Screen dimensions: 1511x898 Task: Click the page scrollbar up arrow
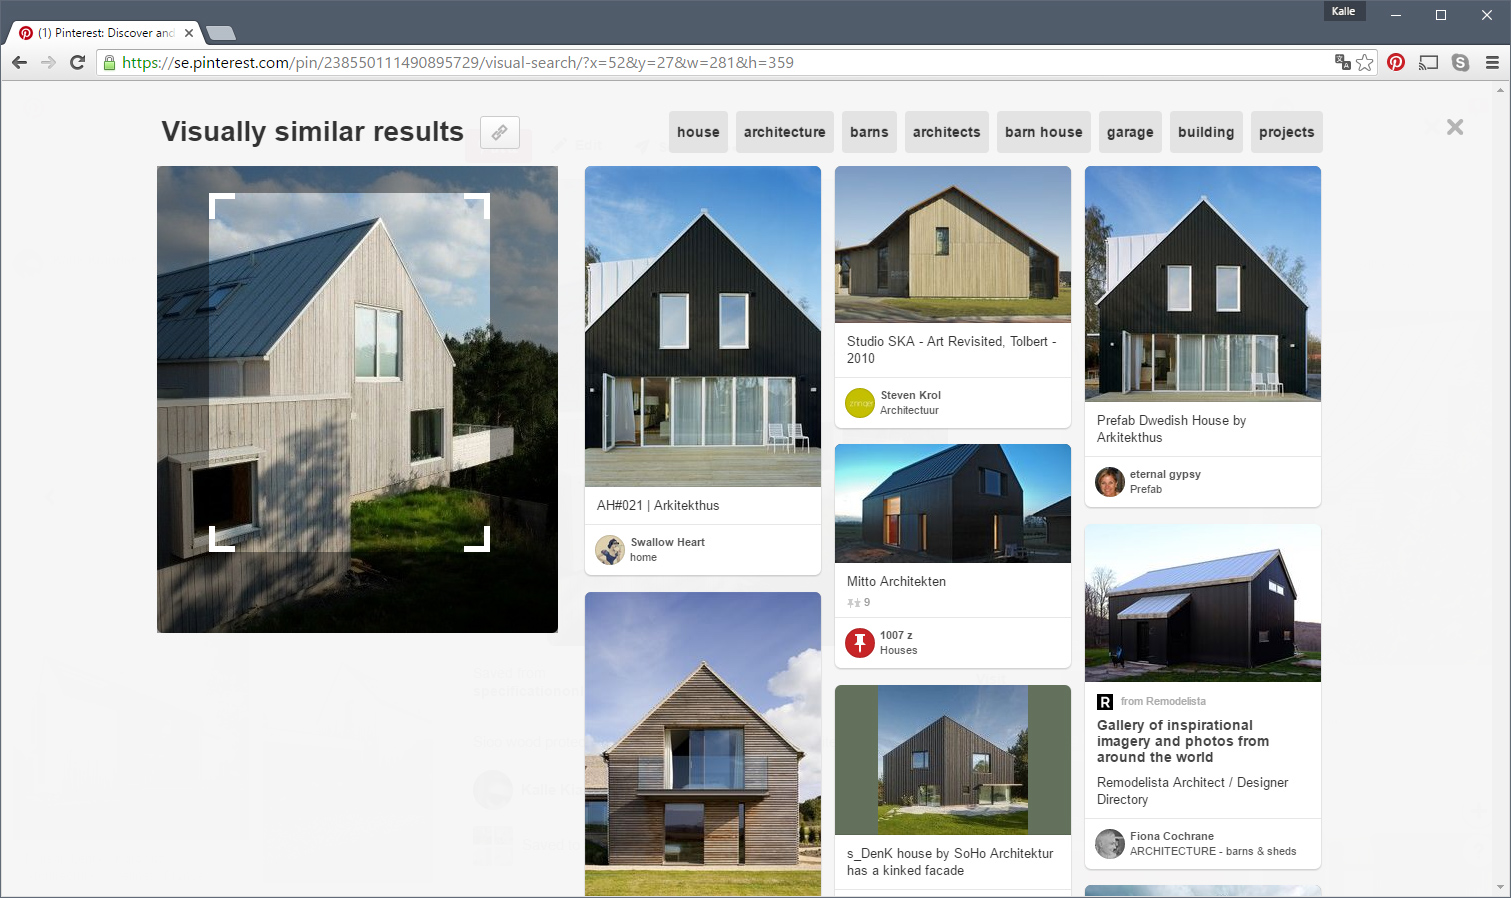(x=1500, y=90)
